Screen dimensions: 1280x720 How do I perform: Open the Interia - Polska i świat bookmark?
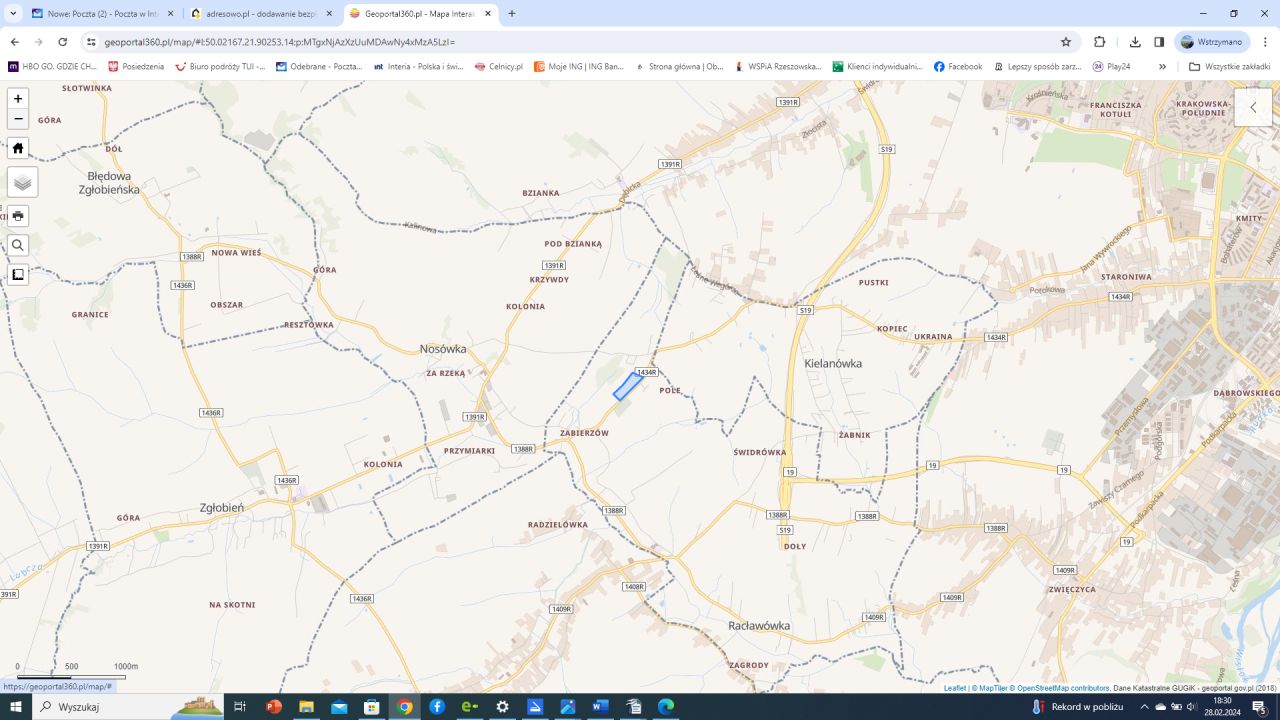419,67
